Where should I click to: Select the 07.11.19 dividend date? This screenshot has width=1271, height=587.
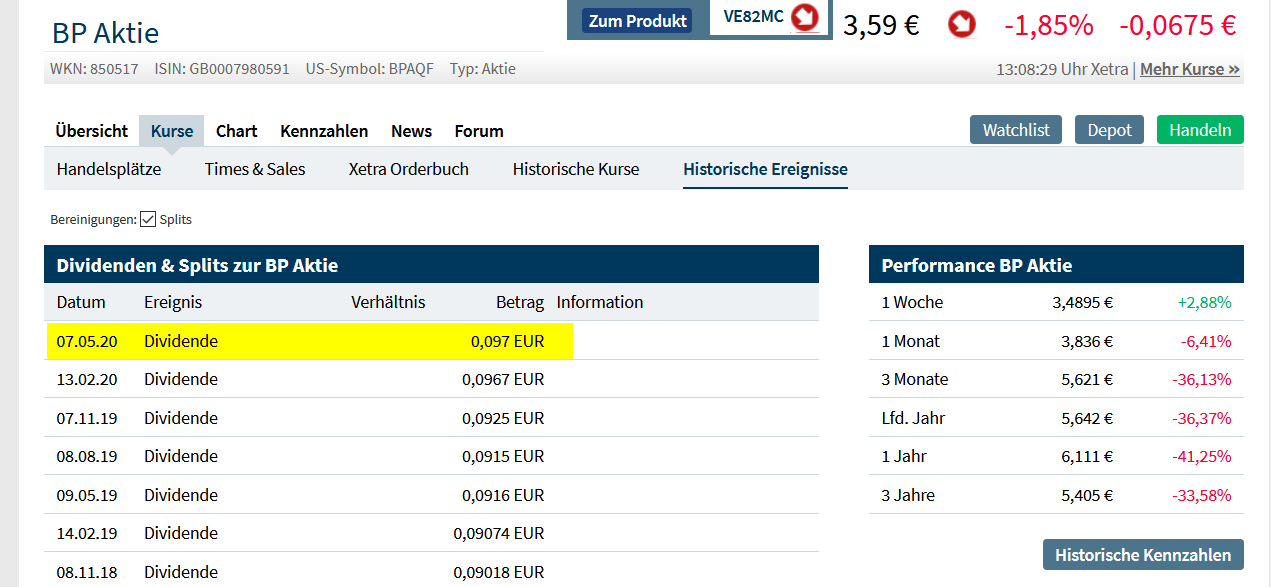pos(87,418)
